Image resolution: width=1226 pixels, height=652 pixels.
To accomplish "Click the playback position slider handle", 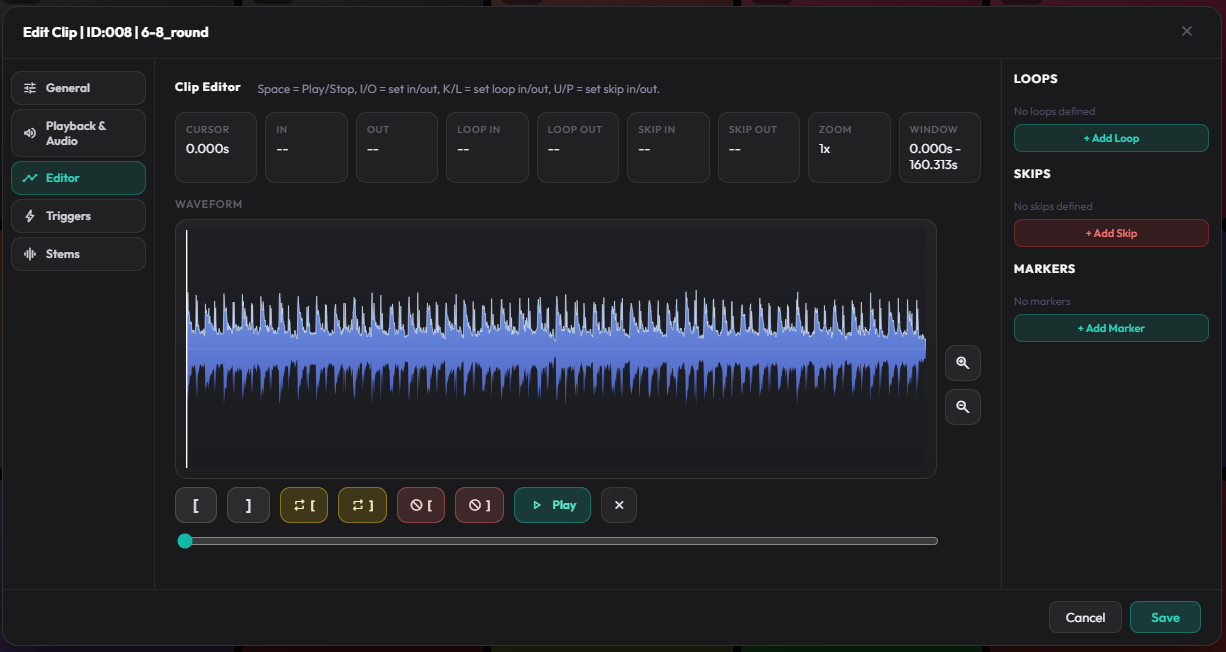I will coord(184,541).
